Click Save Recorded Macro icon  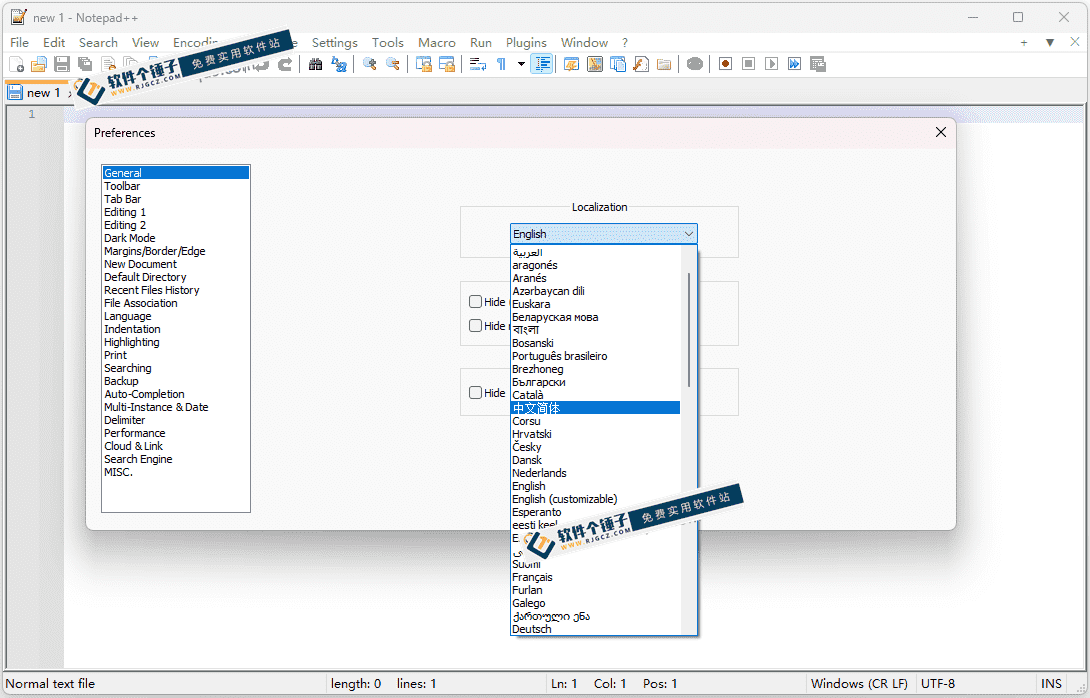pyautogui.click(x=818, y=64)
